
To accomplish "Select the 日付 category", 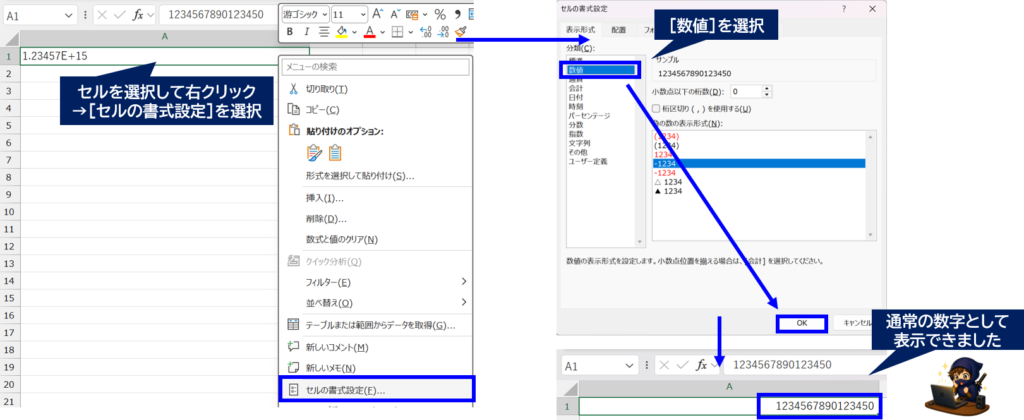I will point(577,97).
